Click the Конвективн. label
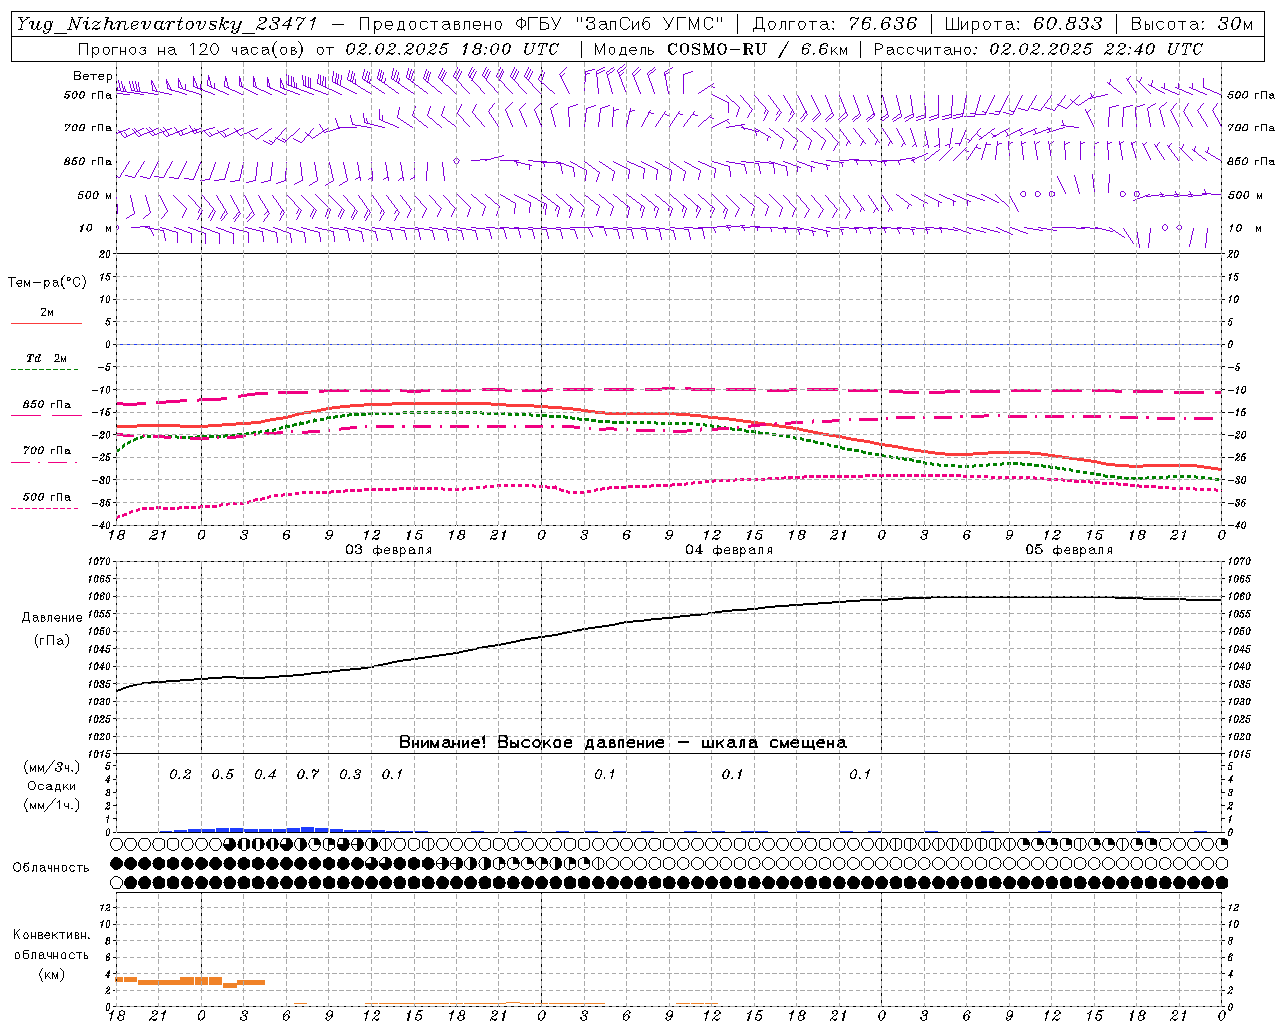 (51, 935)
